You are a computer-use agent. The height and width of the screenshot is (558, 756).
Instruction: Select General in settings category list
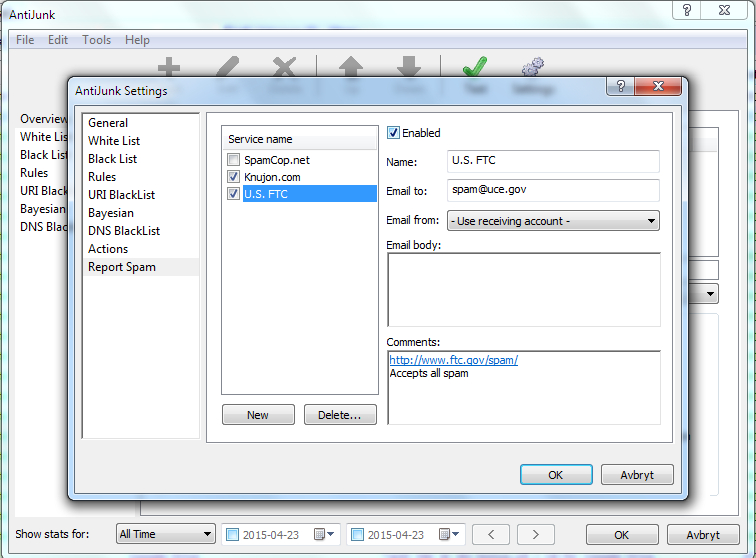[141, 122]
